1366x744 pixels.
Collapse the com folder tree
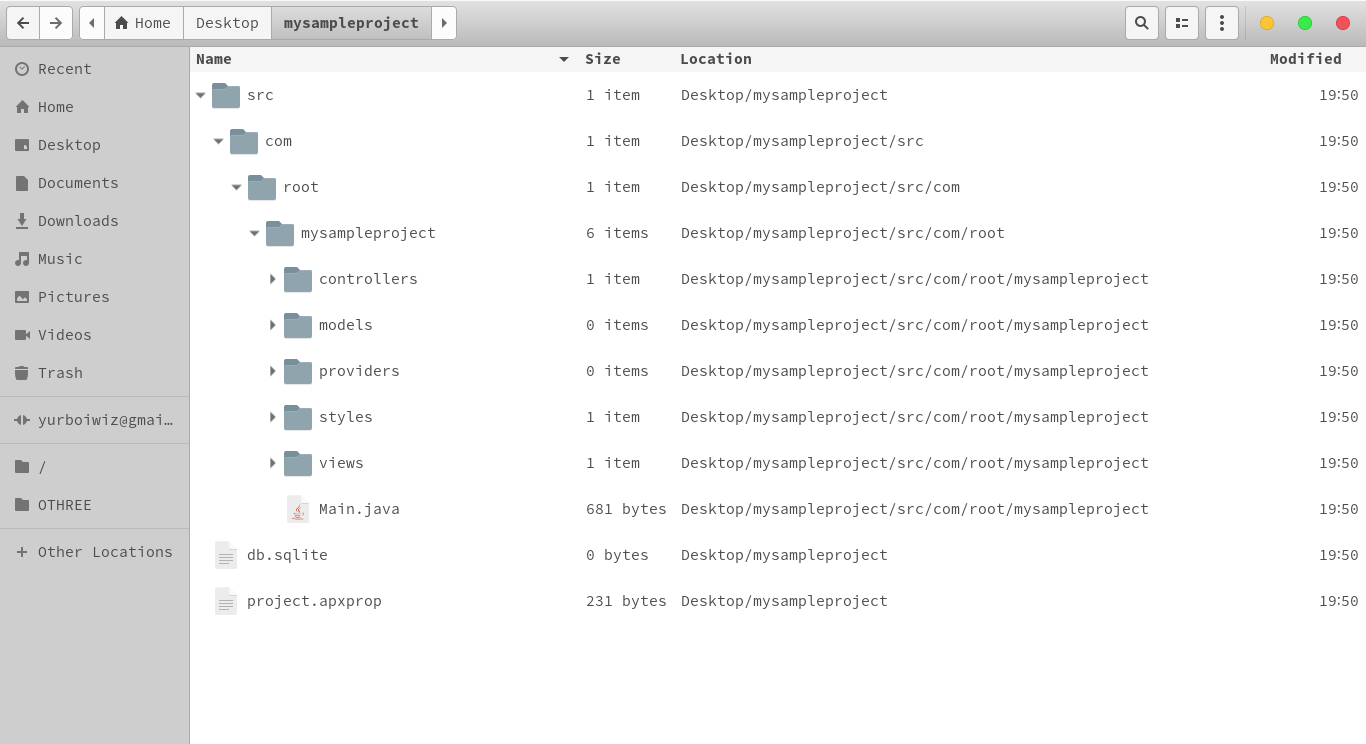point(219,141)
